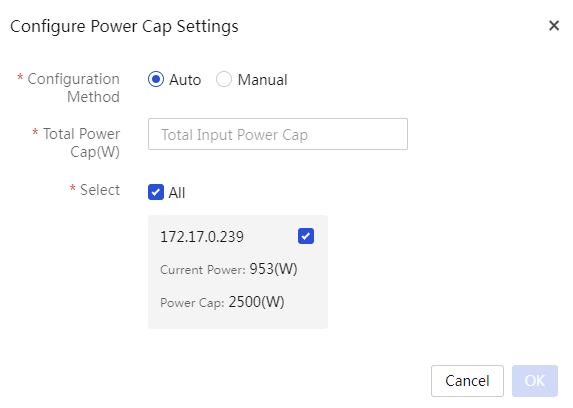Click the Cancel button
This screenshot has height=408, width=573.
coord(467,381)
